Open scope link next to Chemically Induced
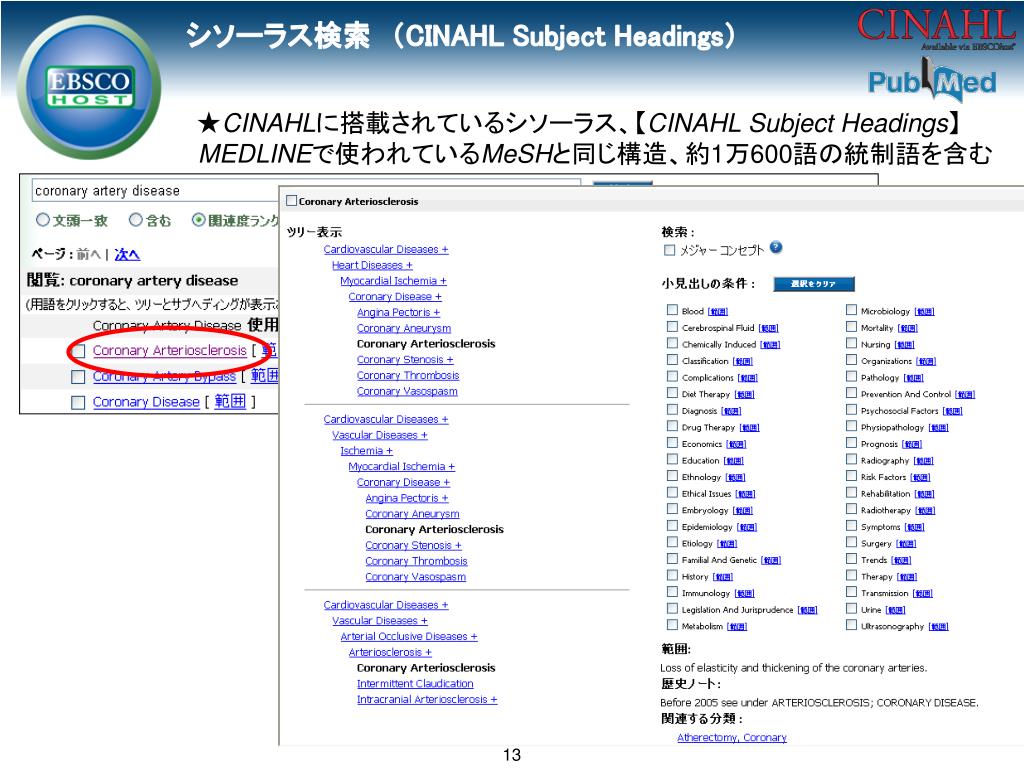The height and width of the screenshot is (768, 1024). point(771,344)
